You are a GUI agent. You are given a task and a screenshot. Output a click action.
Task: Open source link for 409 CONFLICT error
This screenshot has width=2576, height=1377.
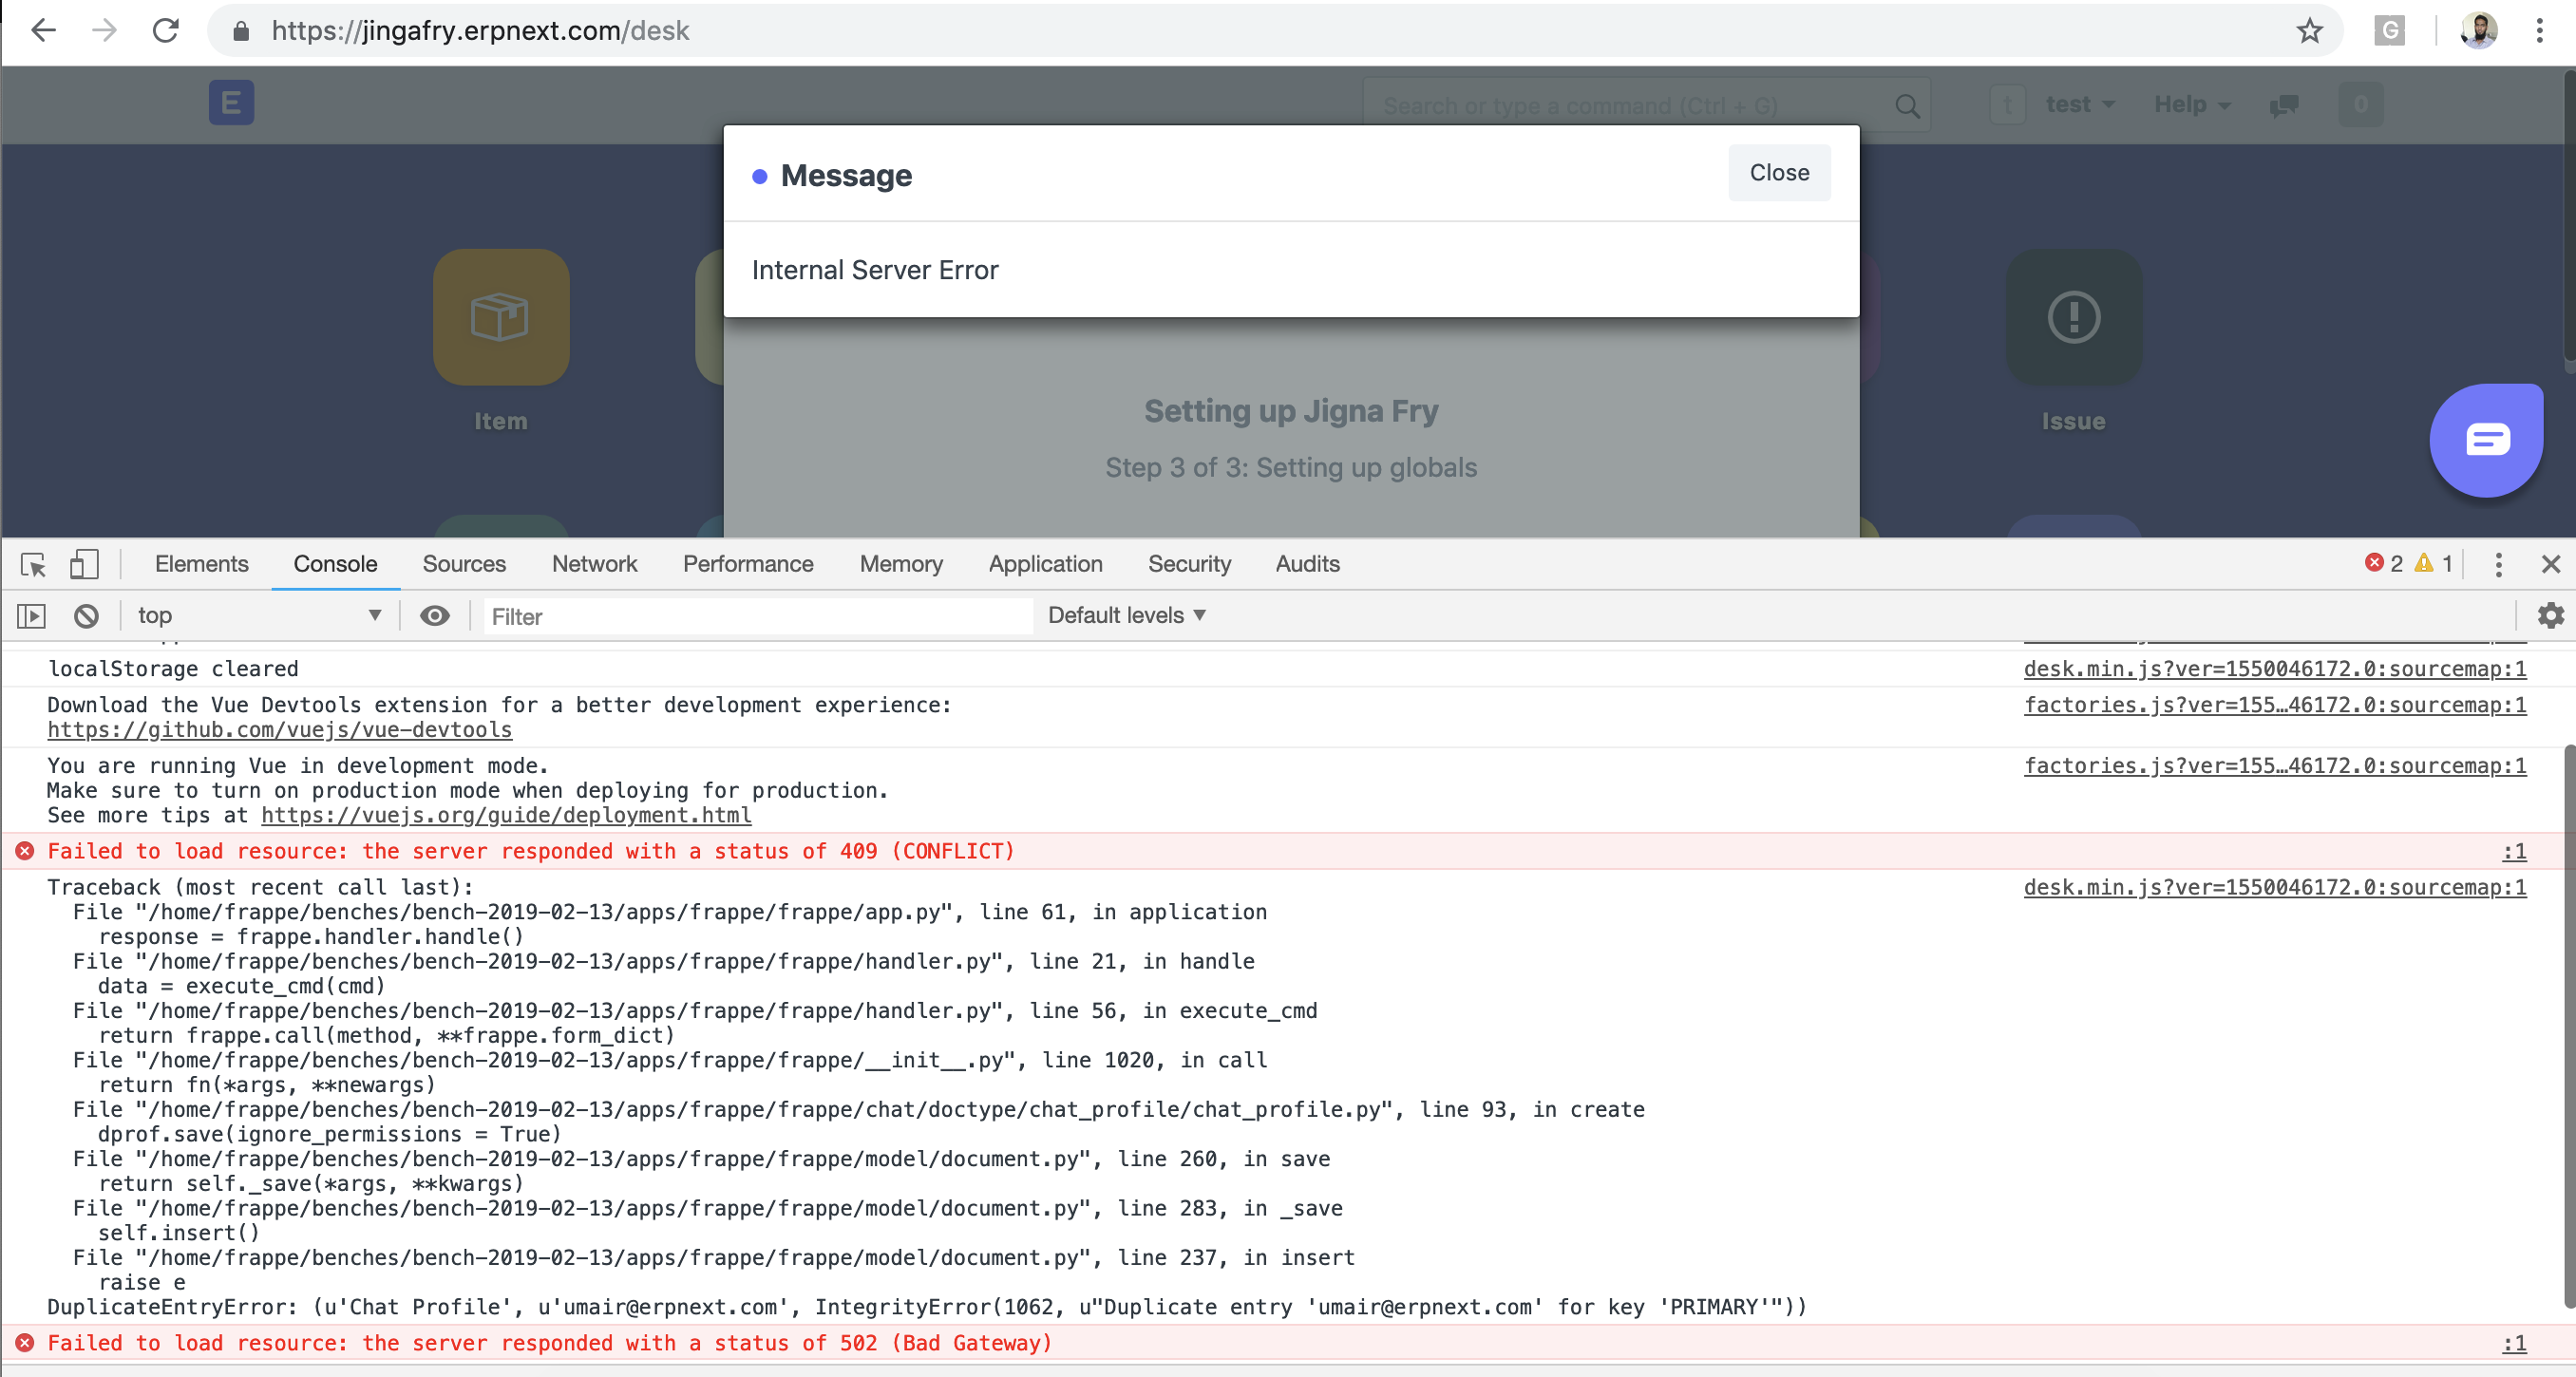(2514, 852)
